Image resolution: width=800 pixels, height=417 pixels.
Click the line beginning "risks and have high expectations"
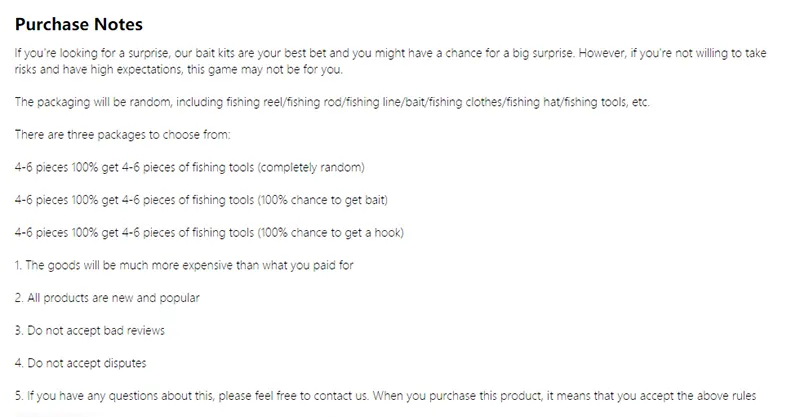tap(180, 70)
